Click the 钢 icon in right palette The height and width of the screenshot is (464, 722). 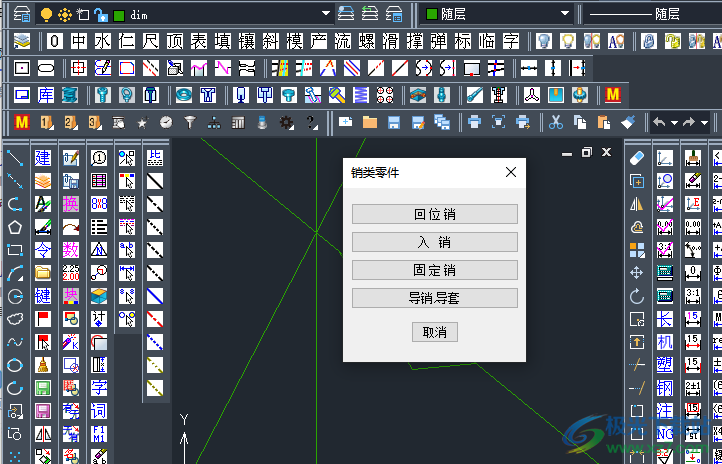[665, 388]
